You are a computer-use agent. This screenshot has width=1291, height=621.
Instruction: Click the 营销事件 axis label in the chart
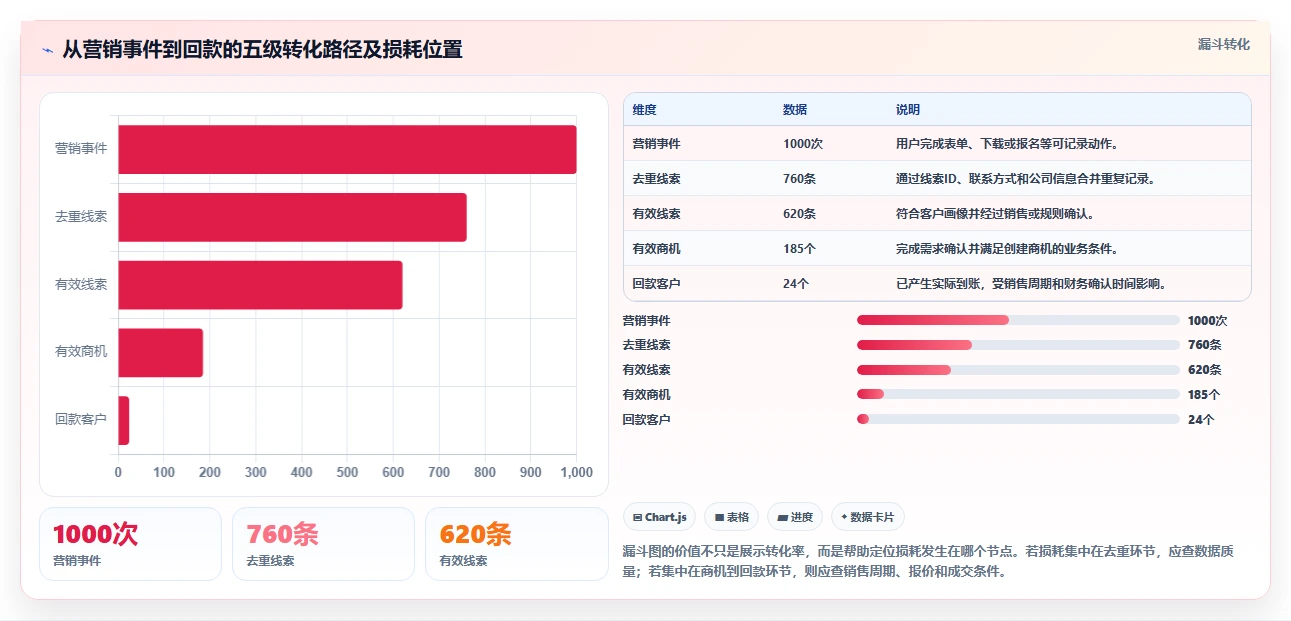(x=81, y=149)
